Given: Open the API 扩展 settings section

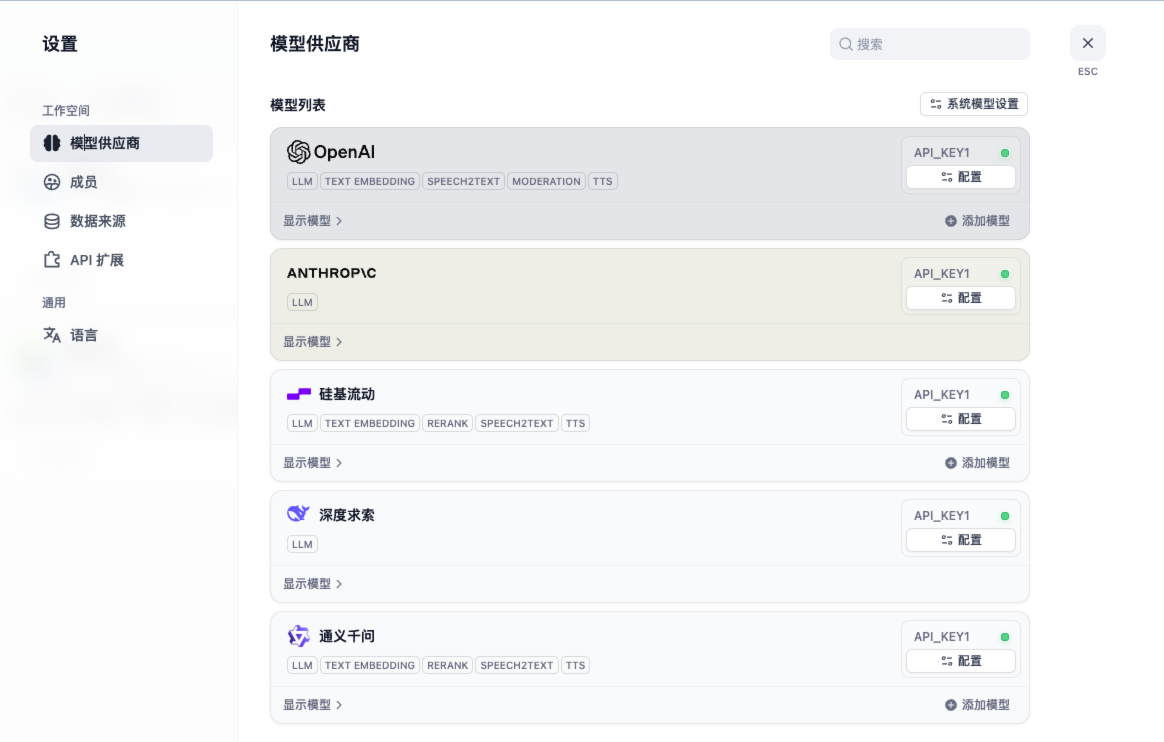Looking at the screenshot, I should pyautogui.click(x=121, y=260).
